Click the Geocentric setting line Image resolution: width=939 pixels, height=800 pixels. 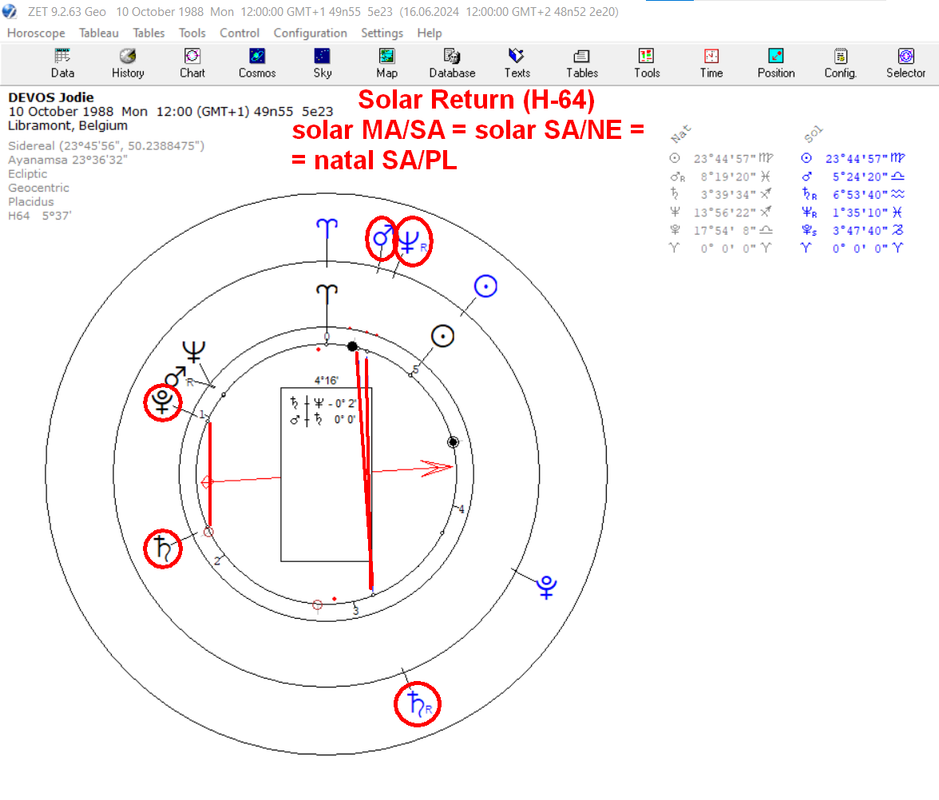pyautogui.click(x=38, y=187)
